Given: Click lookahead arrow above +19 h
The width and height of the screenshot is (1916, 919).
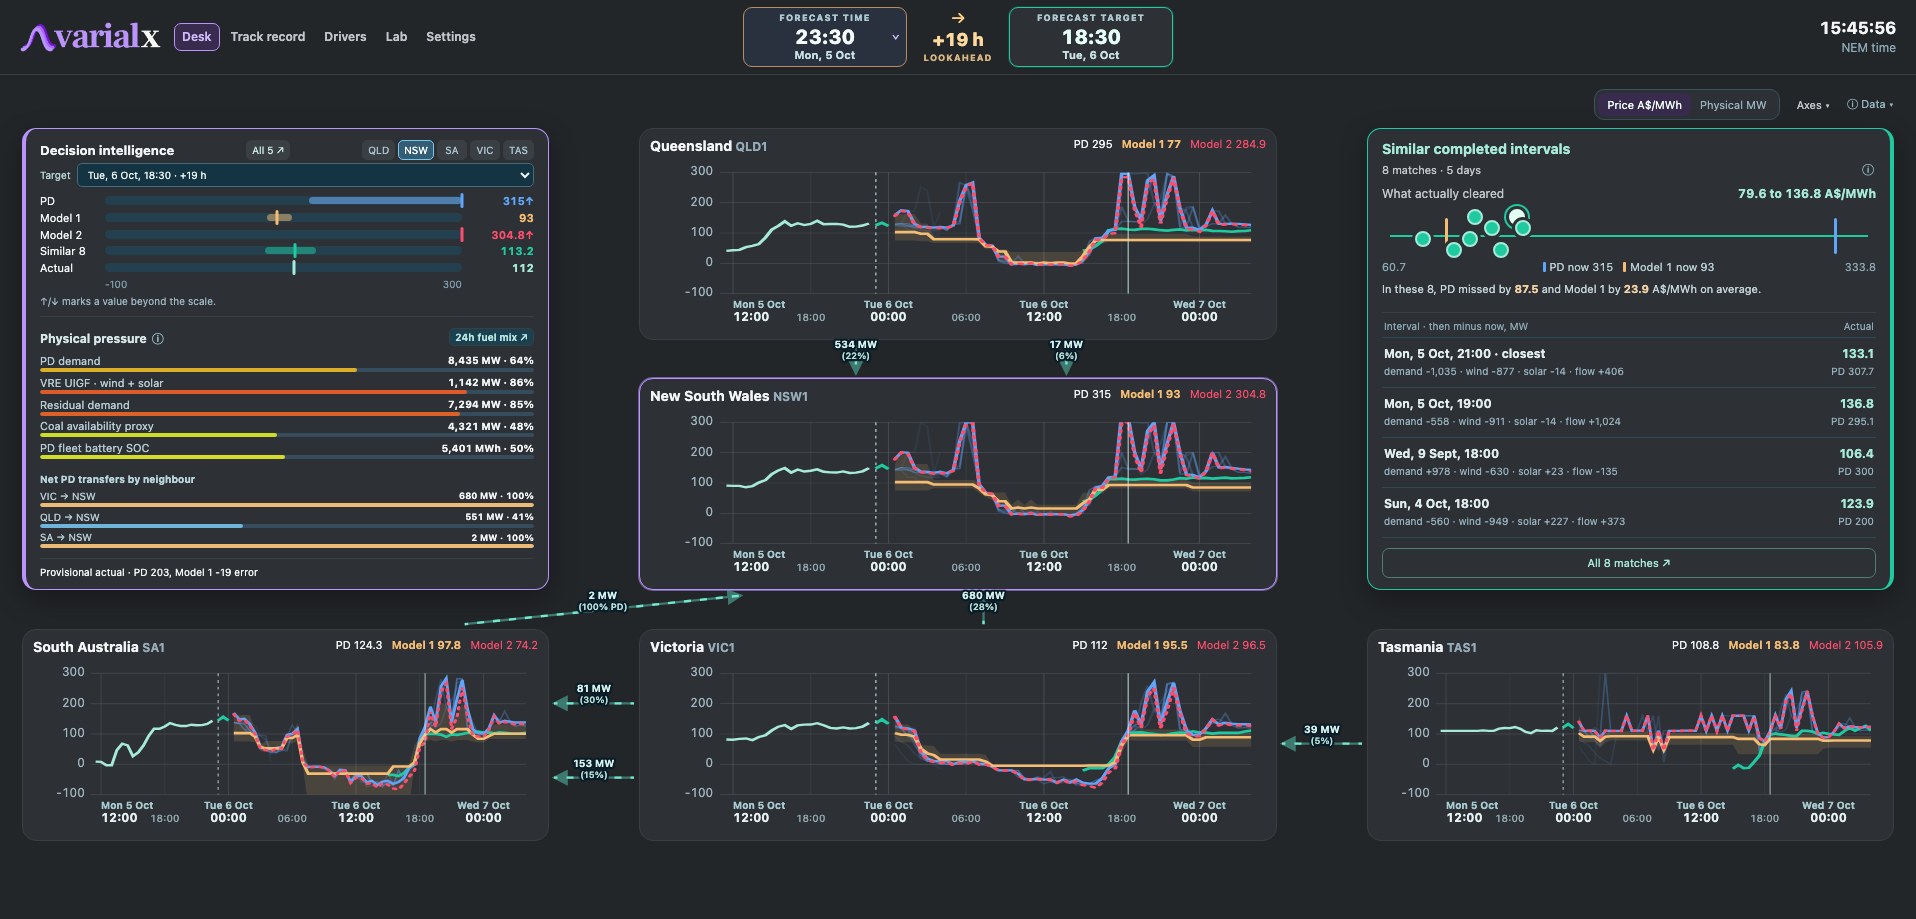Looking at the screenshot, I should (x=958, y=18).
